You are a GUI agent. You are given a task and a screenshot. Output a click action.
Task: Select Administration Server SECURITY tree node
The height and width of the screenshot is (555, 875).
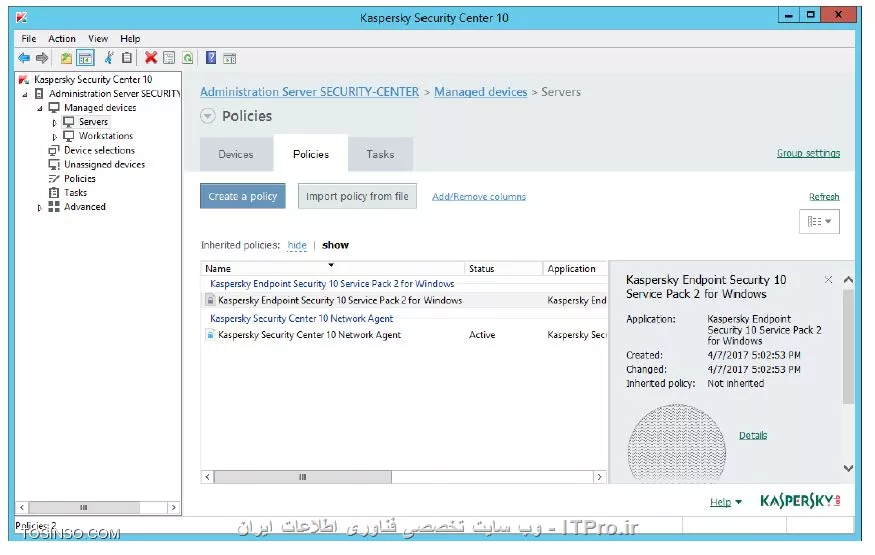point(114,94)
